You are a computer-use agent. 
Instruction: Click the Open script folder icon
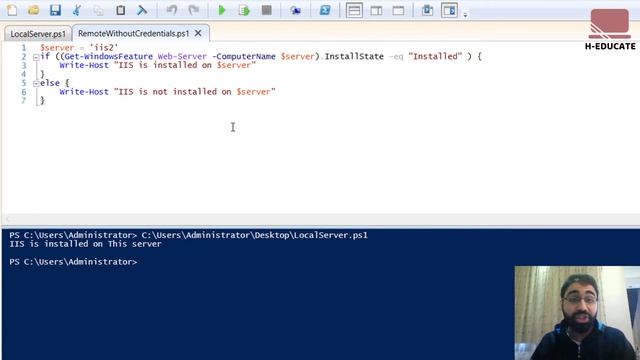coord(33,10)
